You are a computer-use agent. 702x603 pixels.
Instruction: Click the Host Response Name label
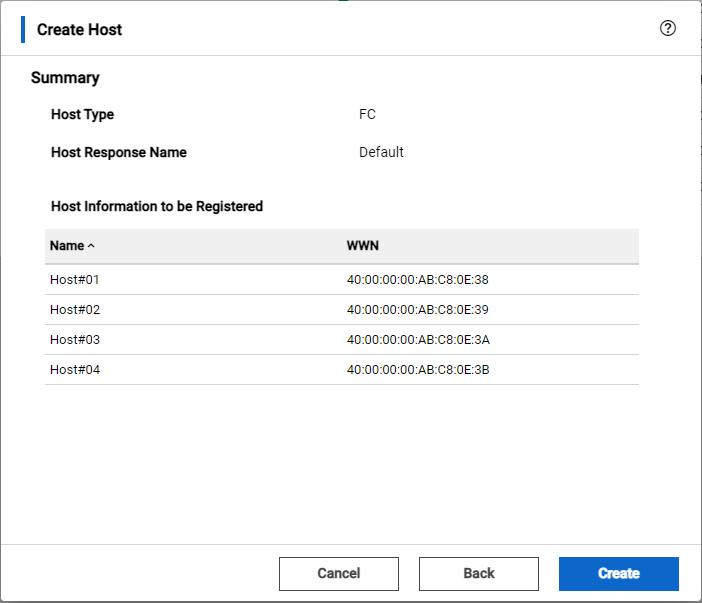pos(118,152)
